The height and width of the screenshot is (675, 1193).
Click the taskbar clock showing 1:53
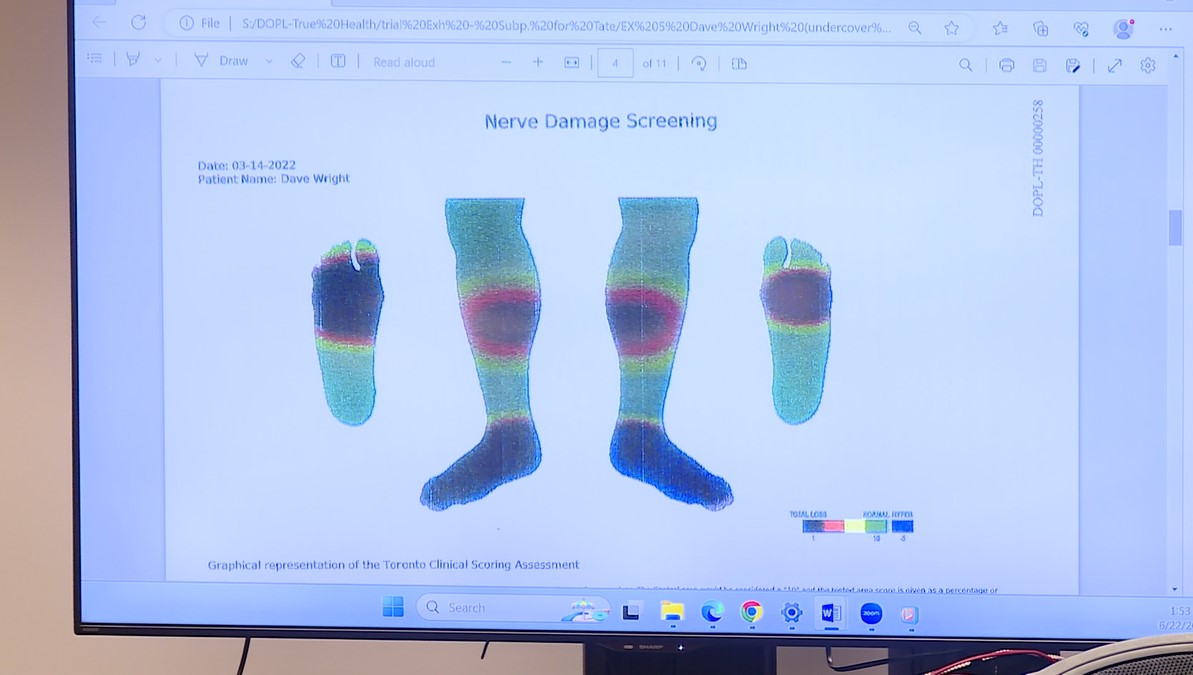1180,611
